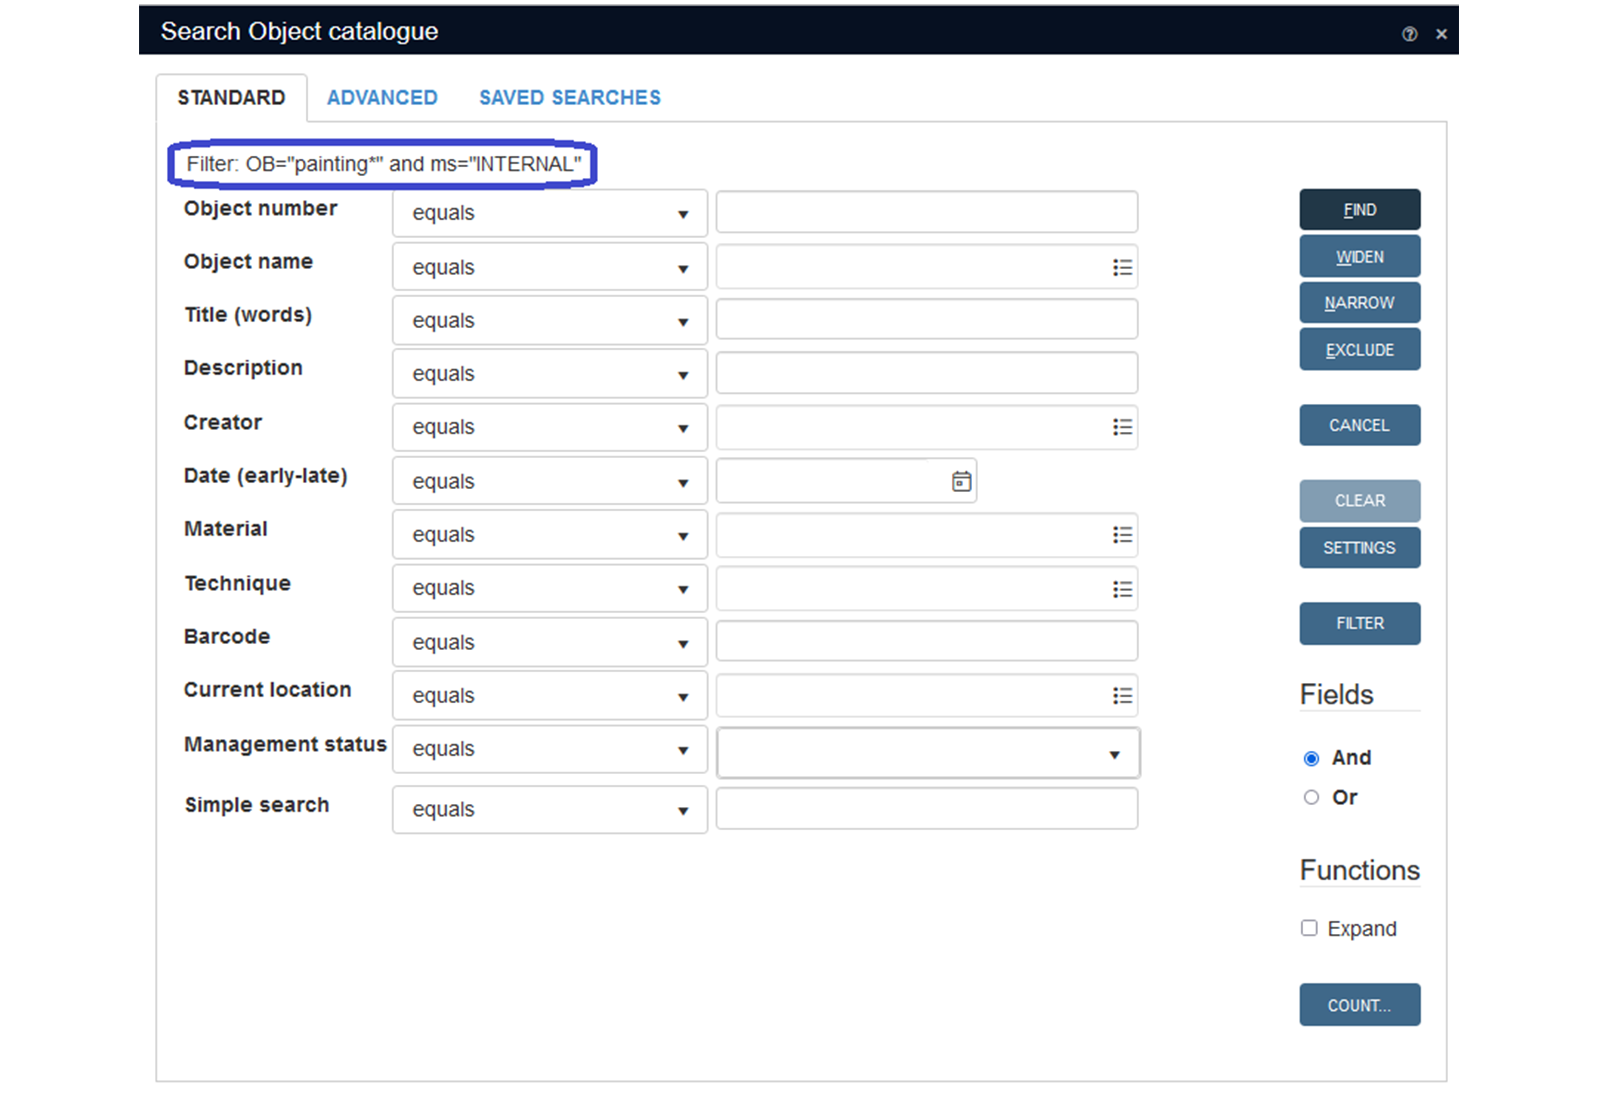Close the Search Object catalogue dialog
1600x1100 pixels.
coord(1441,34)
